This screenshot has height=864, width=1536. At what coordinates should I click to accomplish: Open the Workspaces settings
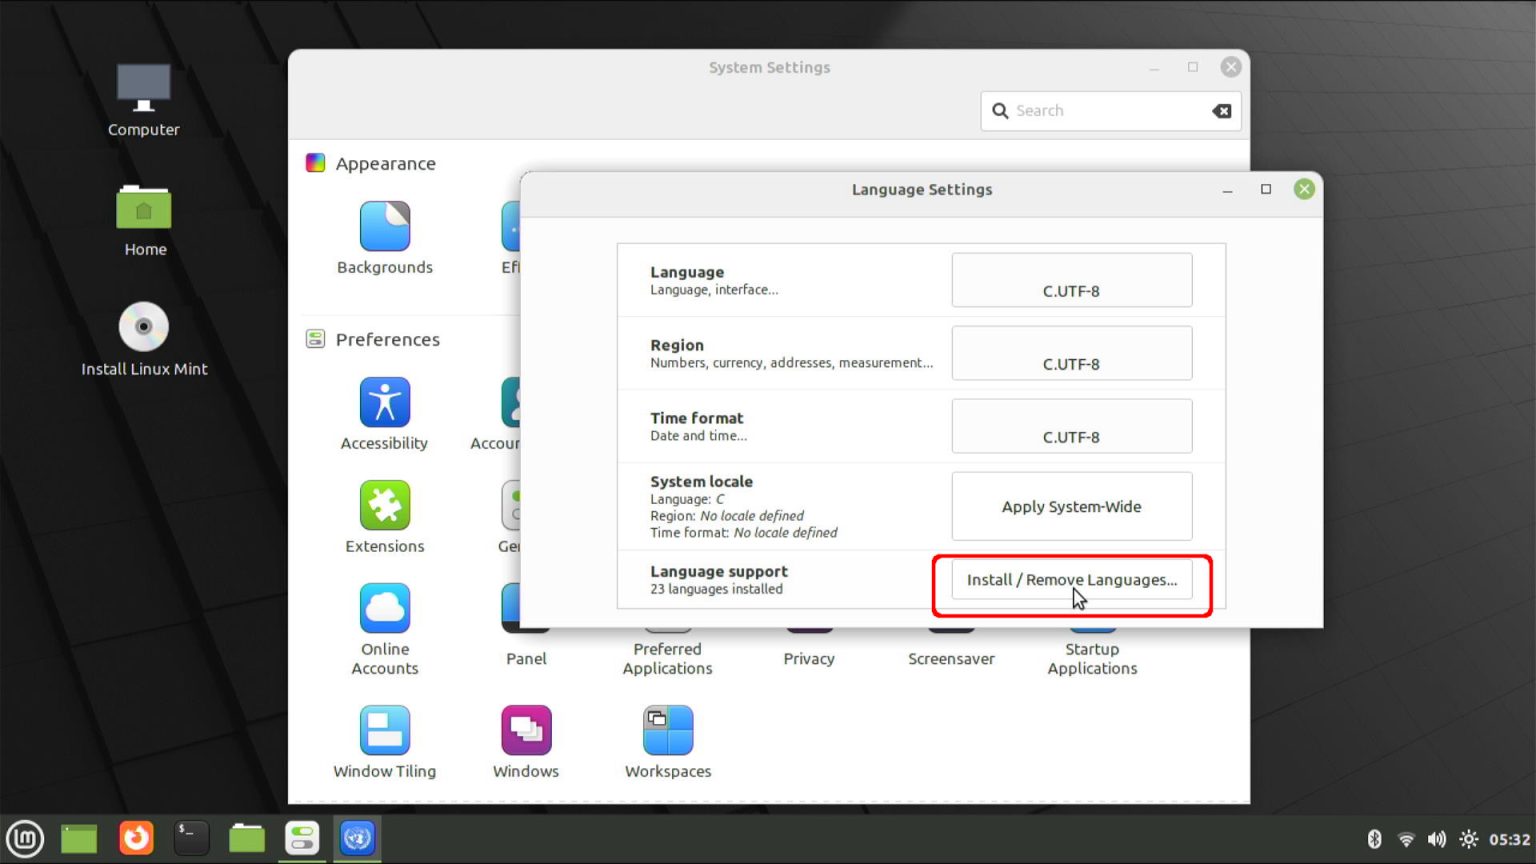tap(666, 730)
